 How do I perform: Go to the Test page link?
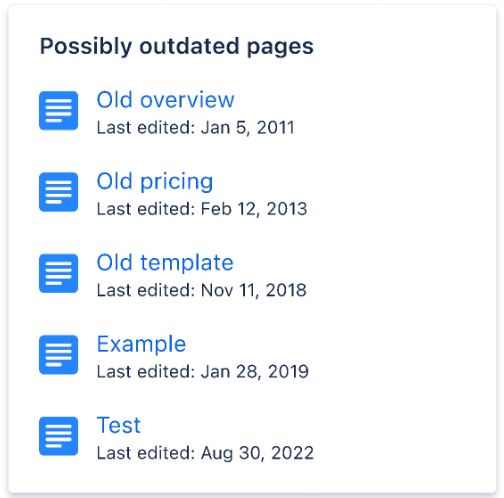pyautogui.click(x=119, y=425)
